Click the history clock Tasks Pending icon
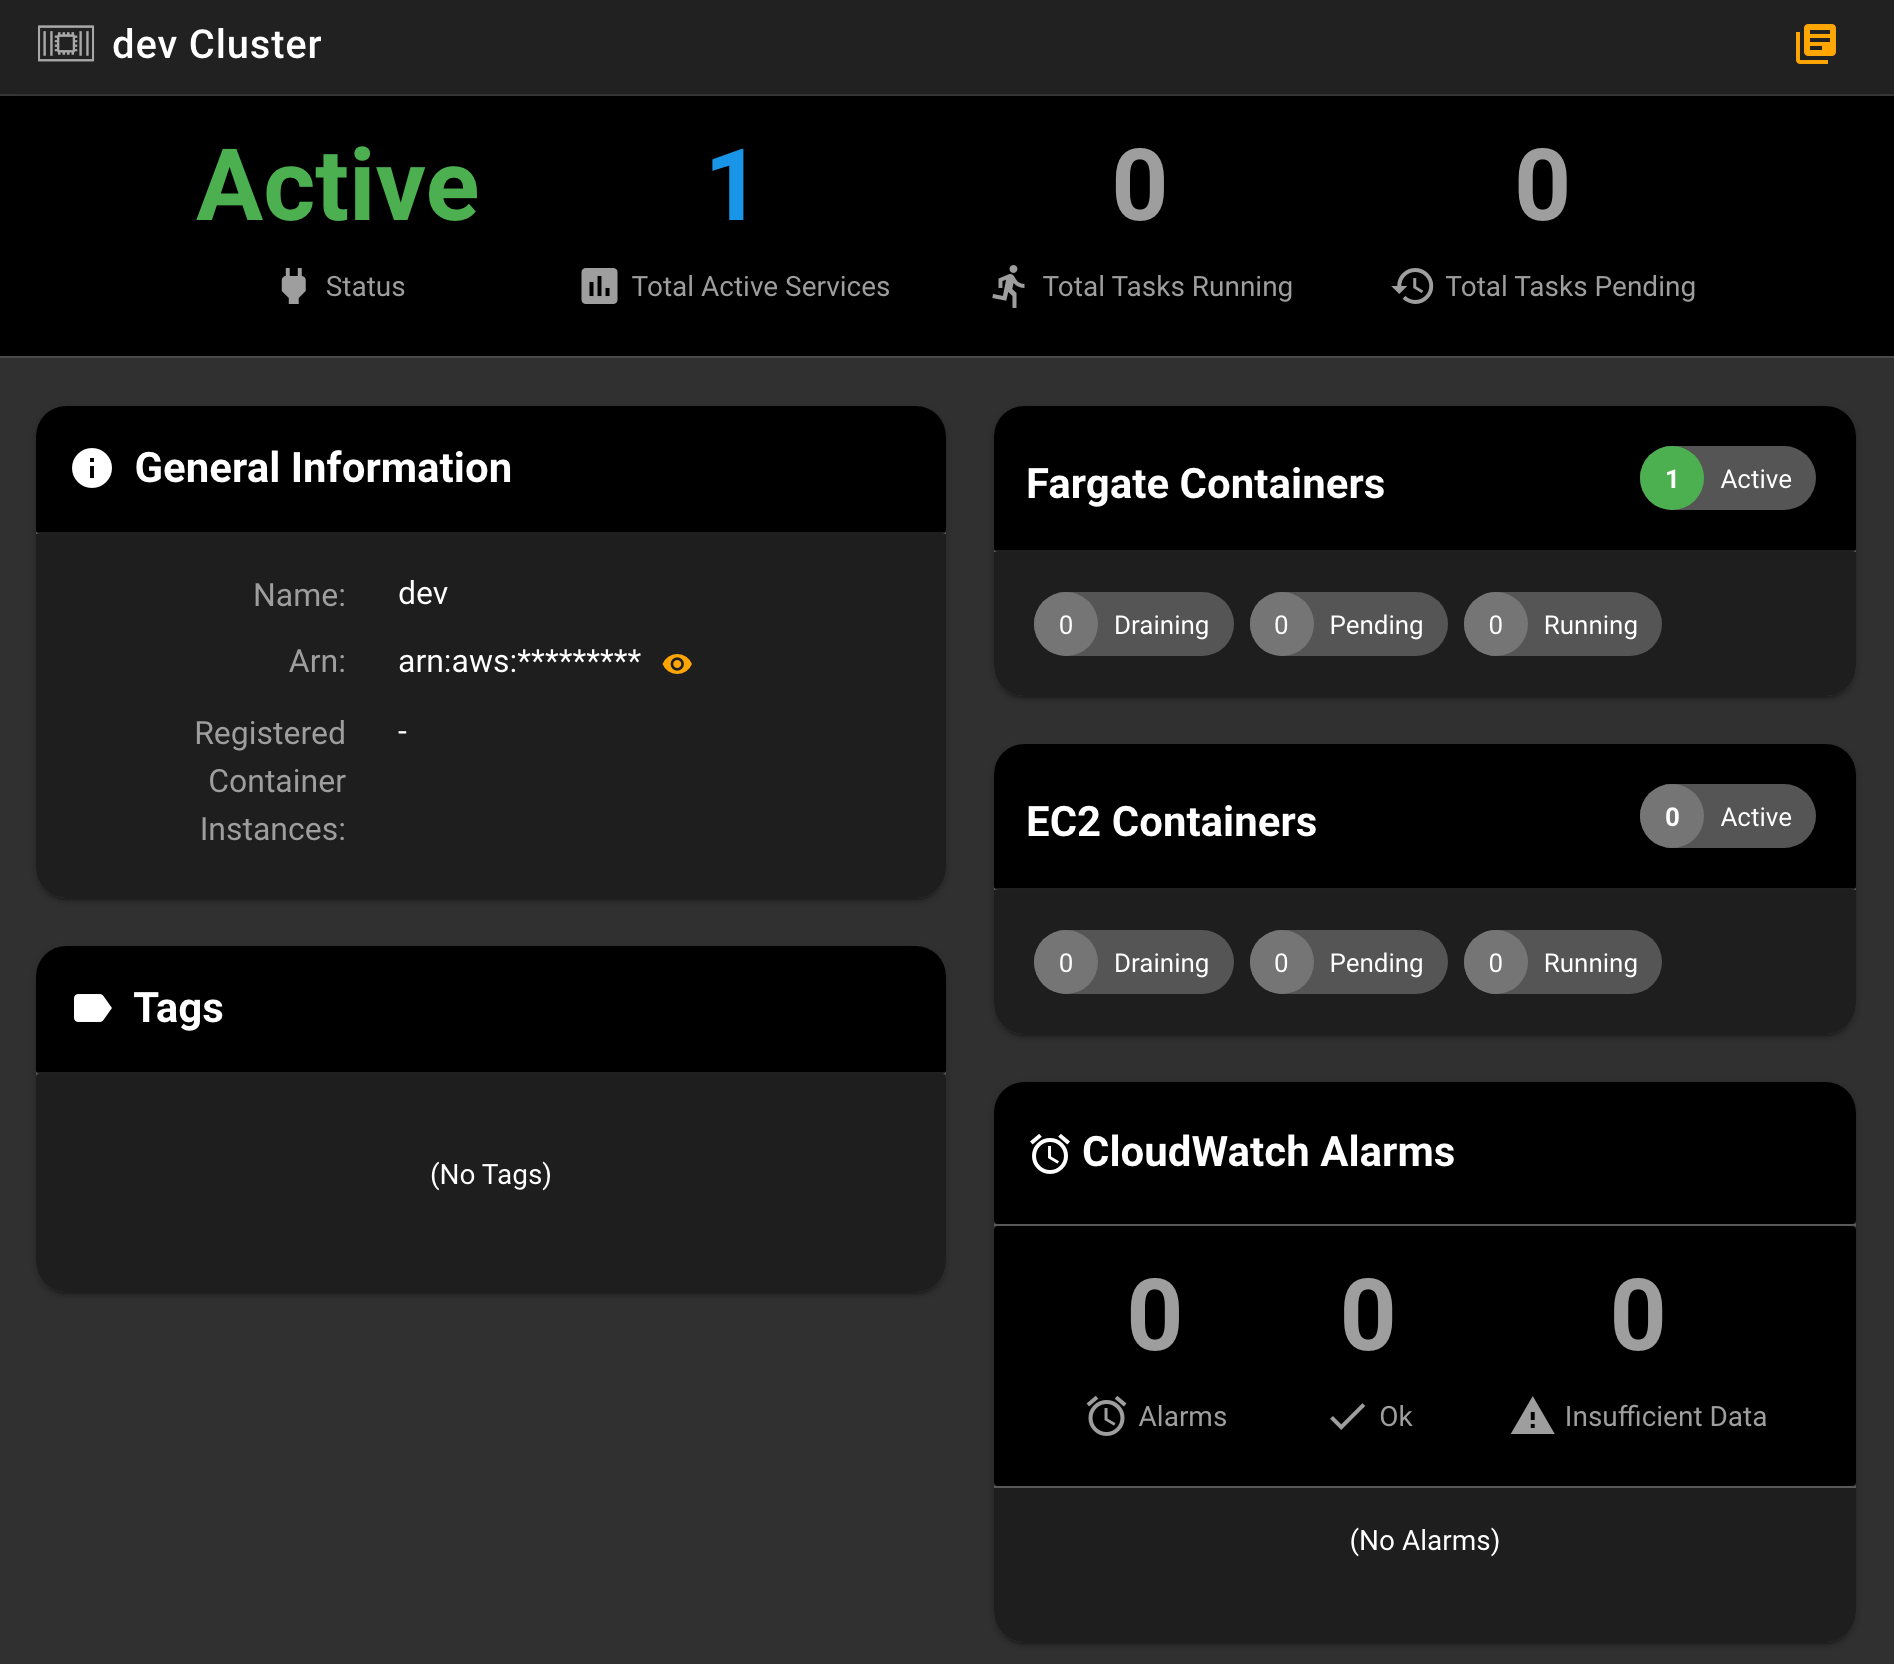This screenshot has height=1664, width=1894. click(1412, 287)
